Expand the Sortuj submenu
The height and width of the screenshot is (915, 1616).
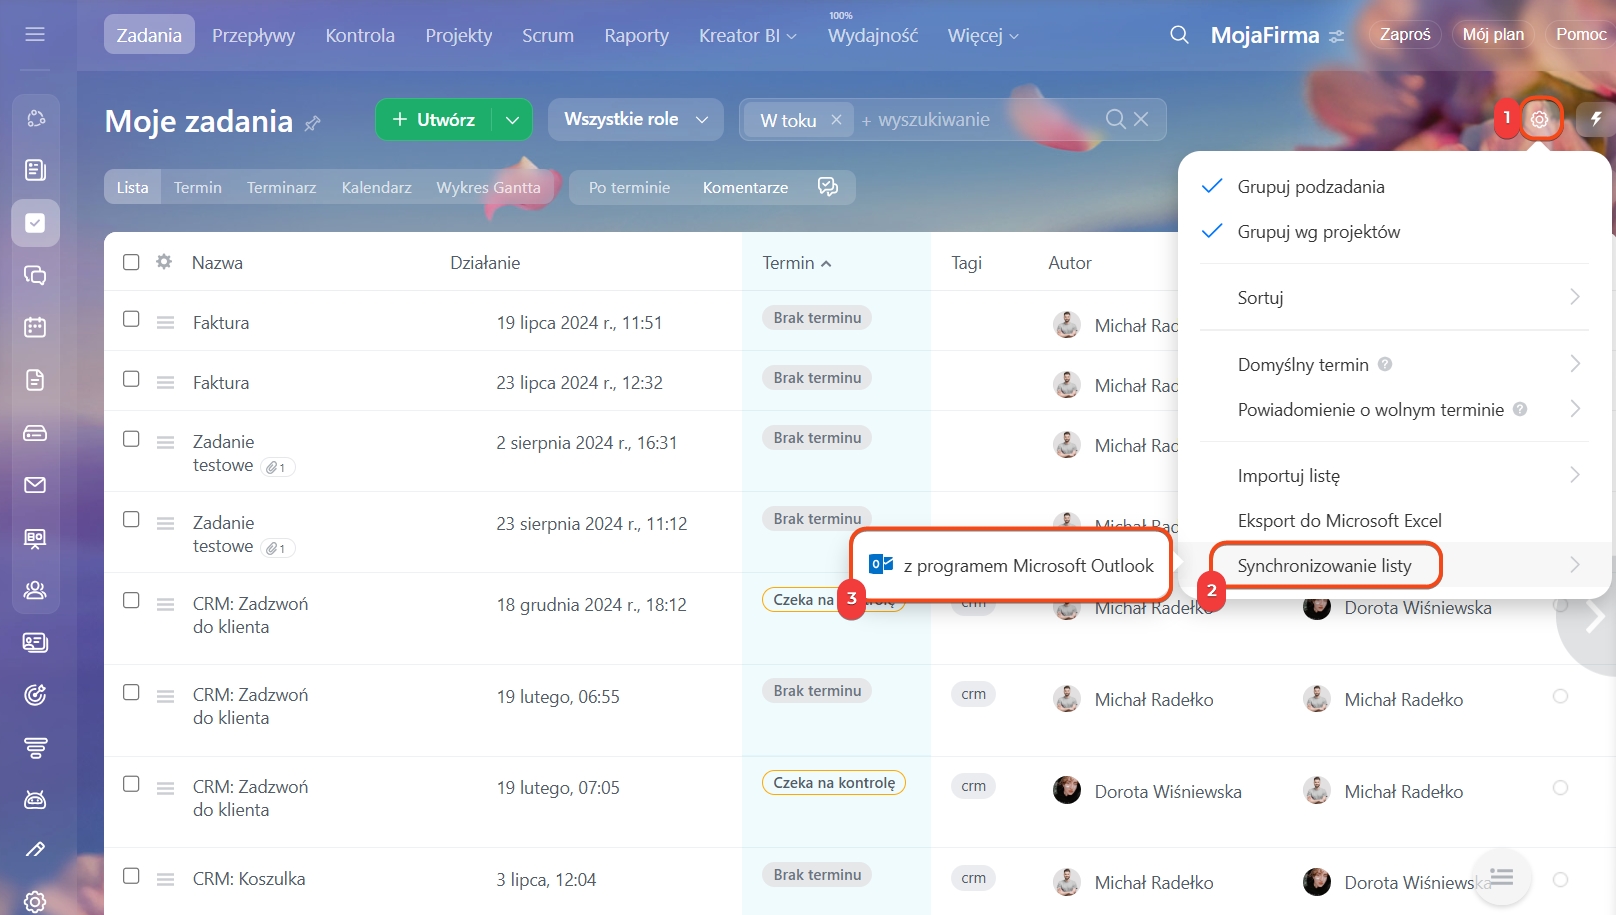coord(1394,297)
